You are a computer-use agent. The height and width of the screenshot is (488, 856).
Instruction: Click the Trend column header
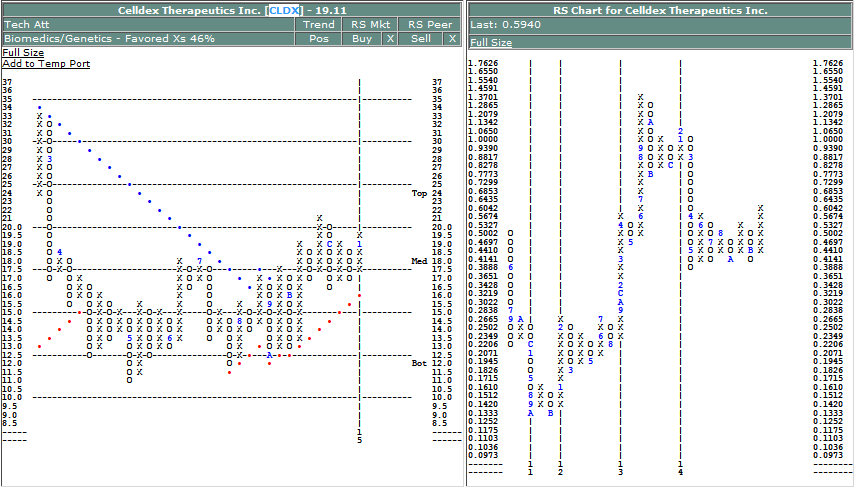(x=318, y=25)
